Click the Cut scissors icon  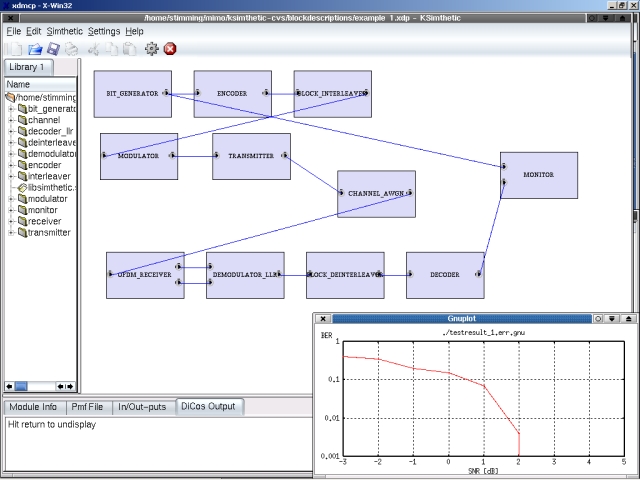pyautogui.click(x=93, y=48)
